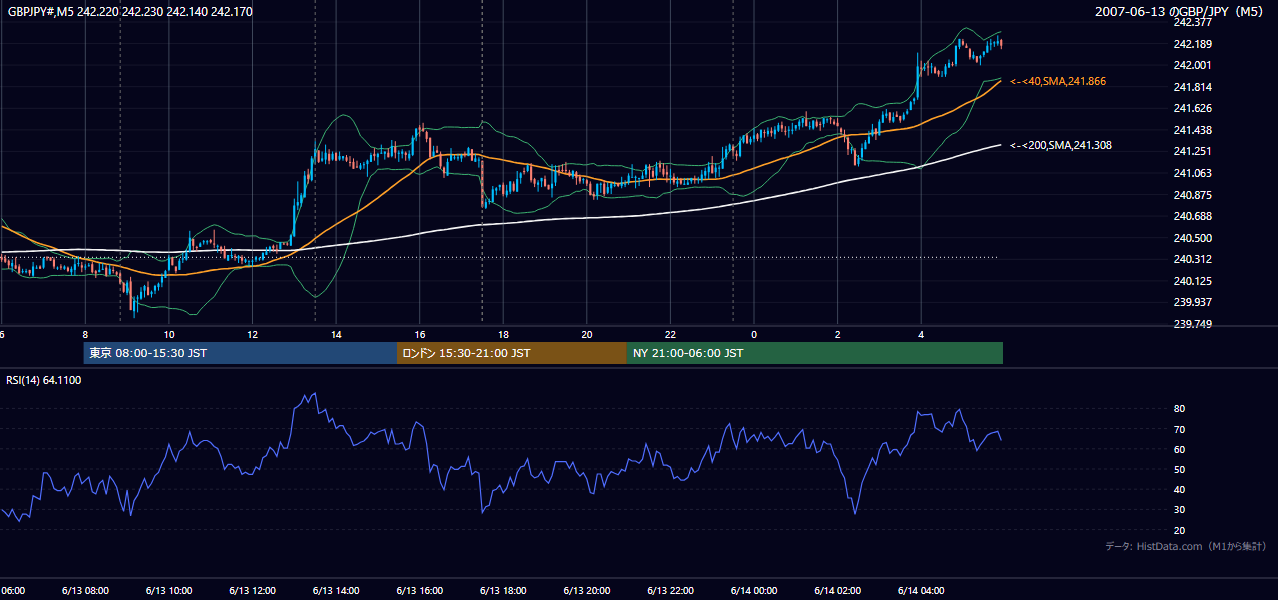Click RSI scale level 60
The height and width of the screenshot is (600, 1278).
[x=1179, y=449]
